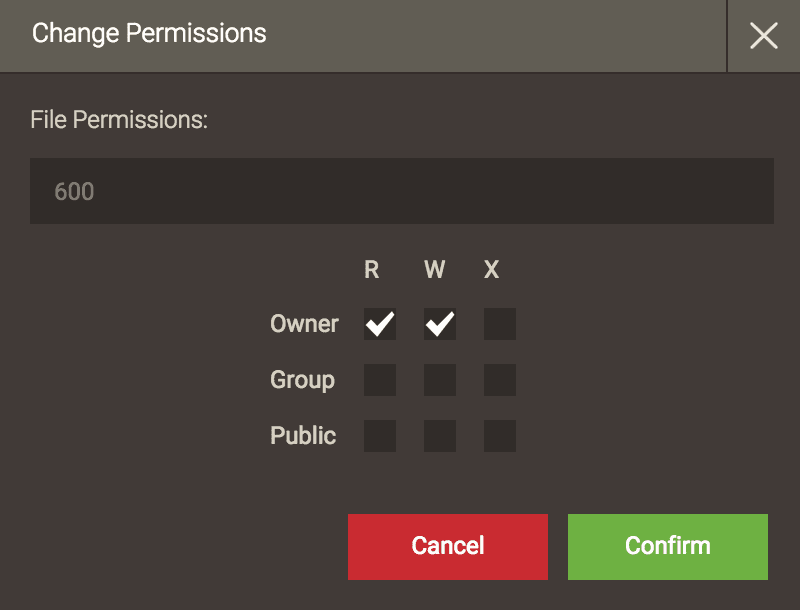Close the Change Permissions dialog

(x=766, y=36)
